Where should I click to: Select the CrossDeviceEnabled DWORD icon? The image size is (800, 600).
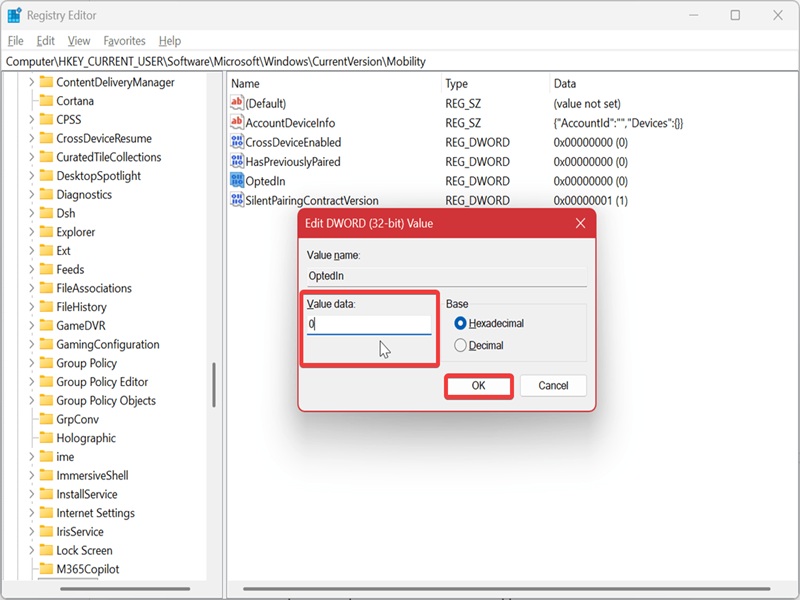click(237, 142)
